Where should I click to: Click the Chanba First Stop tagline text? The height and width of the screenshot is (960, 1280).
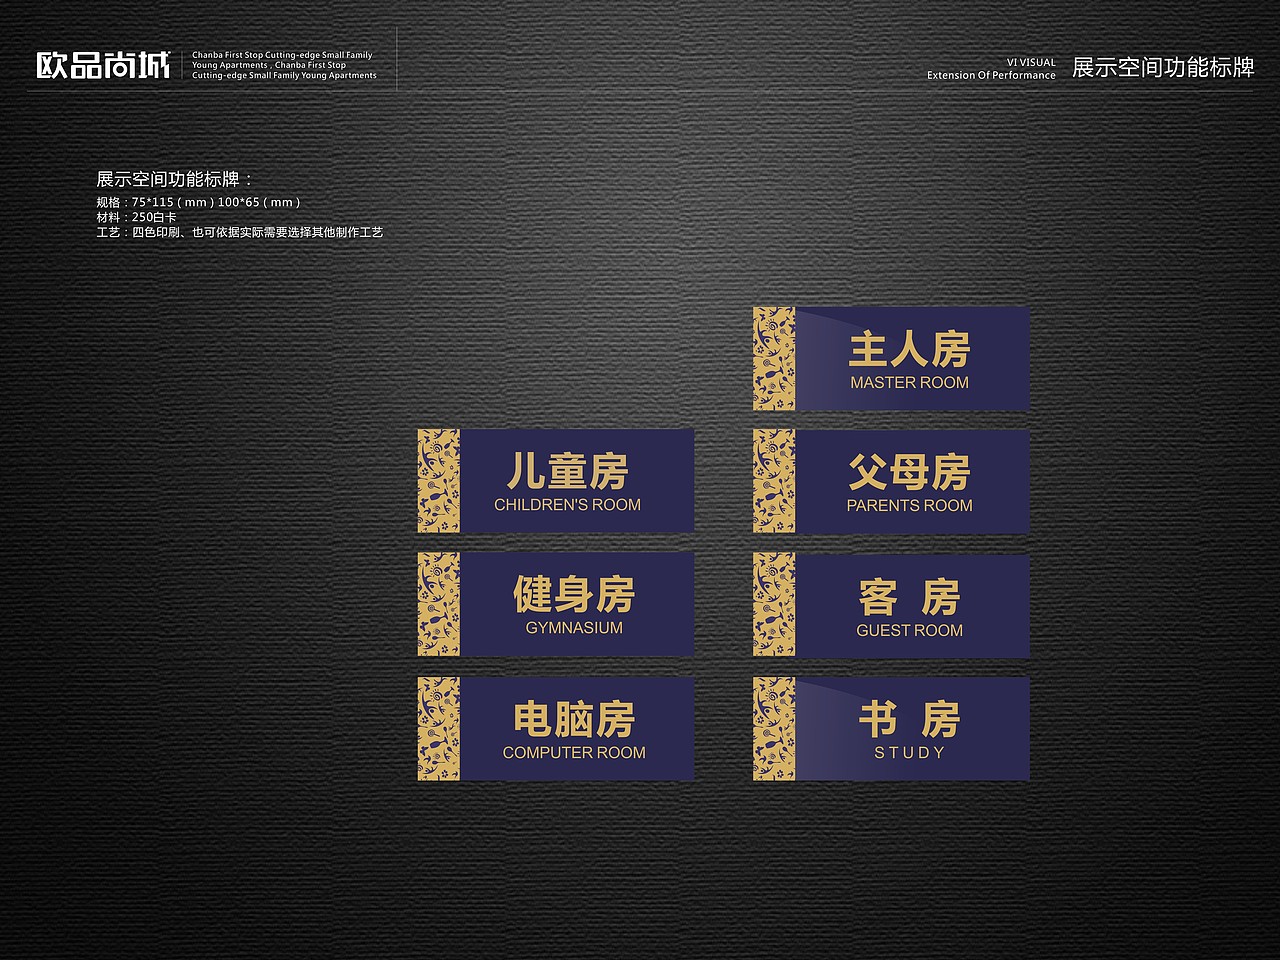(284, 65)
